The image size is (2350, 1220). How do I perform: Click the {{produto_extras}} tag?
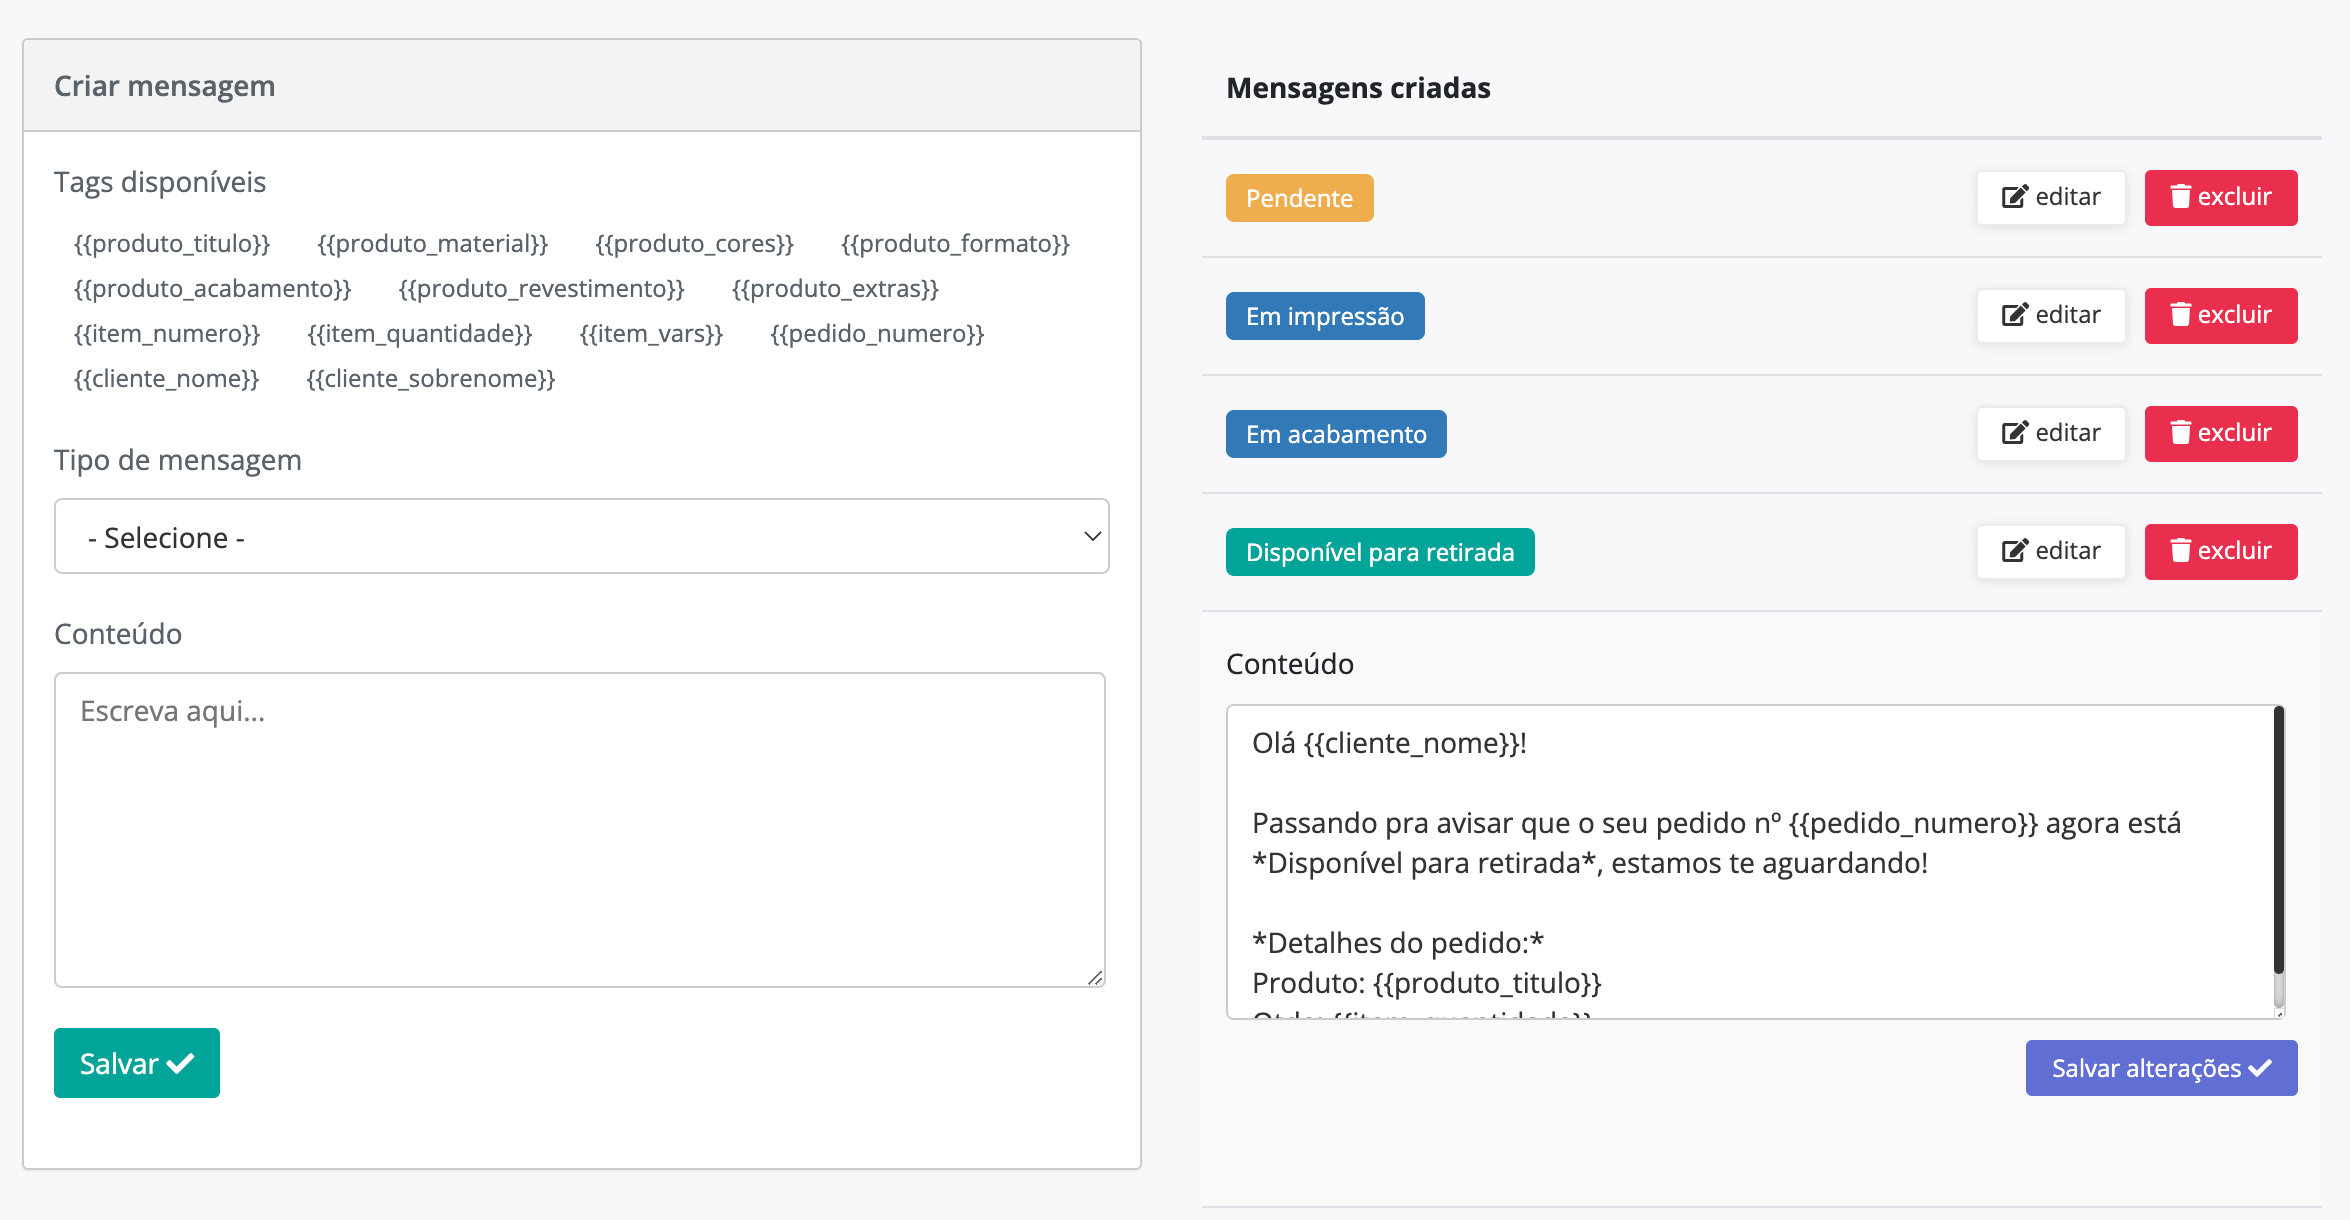(835, 289)
